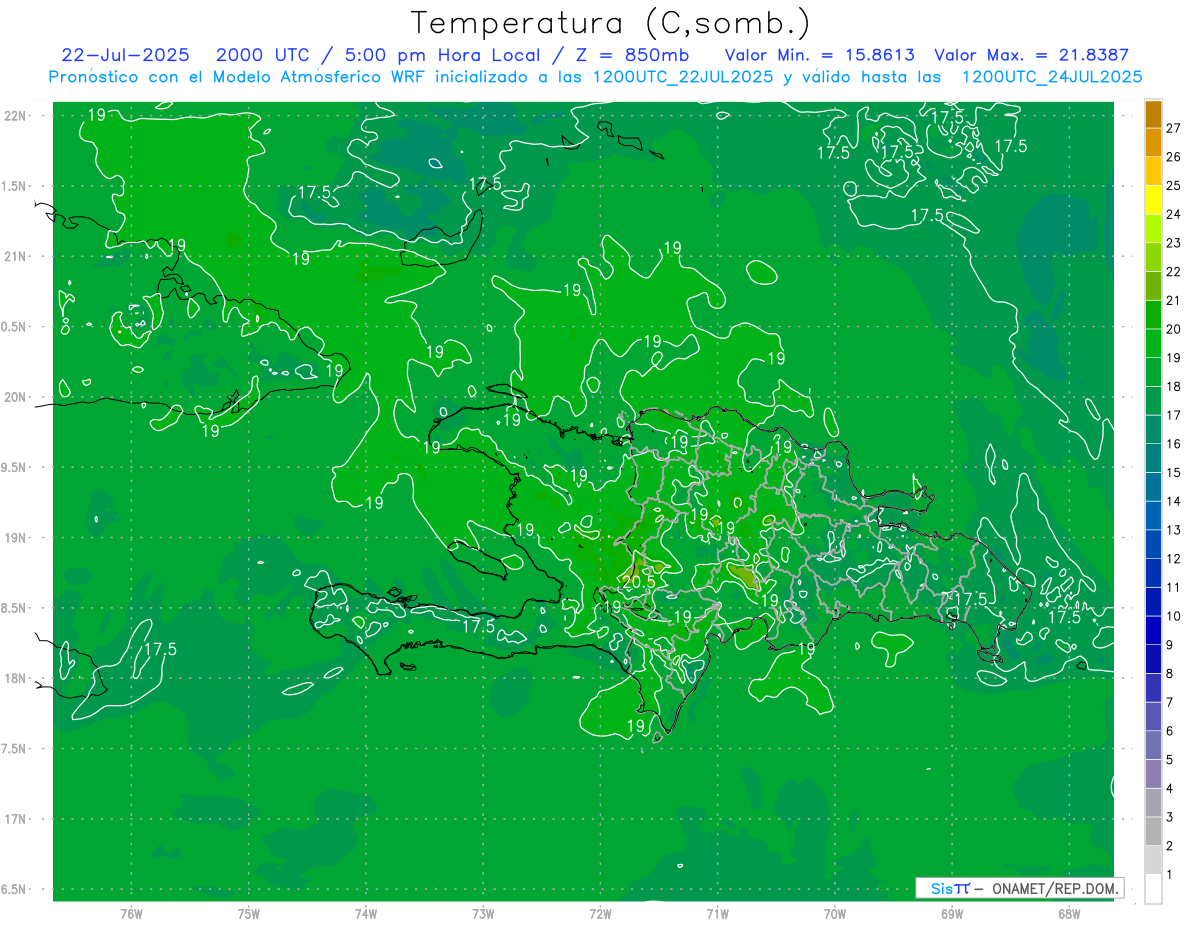This screenshot has height=927, width=1200.
Task: Click the '71W' longitude axis label
Action: (717, 913)
